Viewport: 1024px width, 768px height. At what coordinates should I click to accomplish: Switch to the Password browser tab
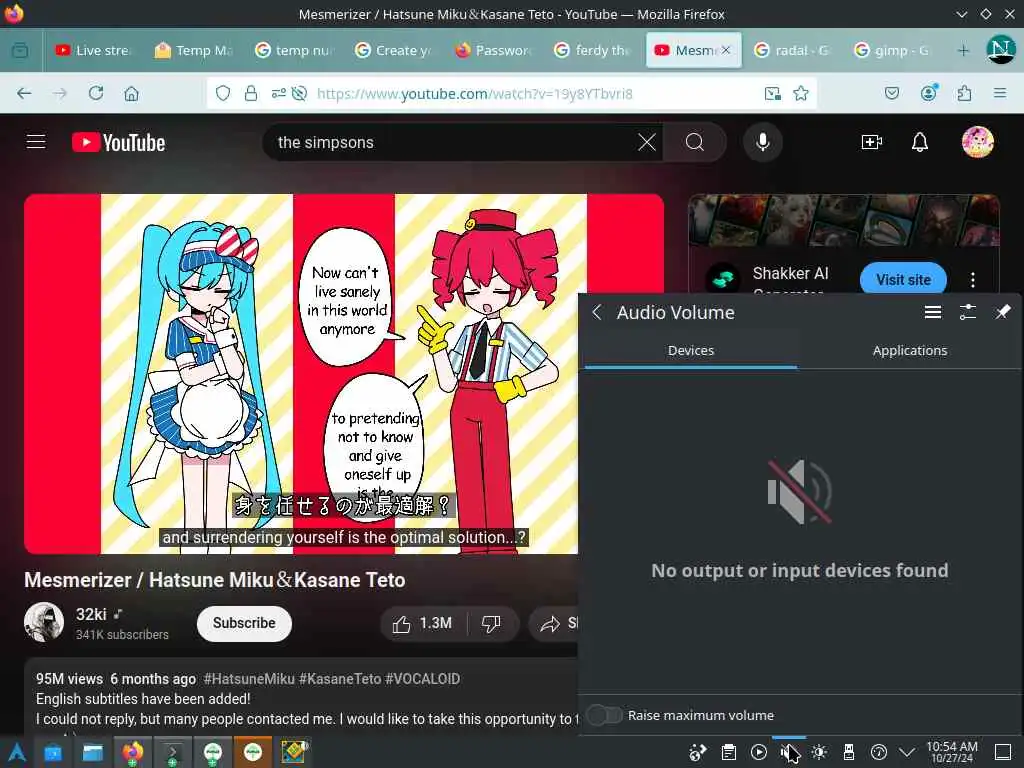pyautogui.click(x=494, y=50)
